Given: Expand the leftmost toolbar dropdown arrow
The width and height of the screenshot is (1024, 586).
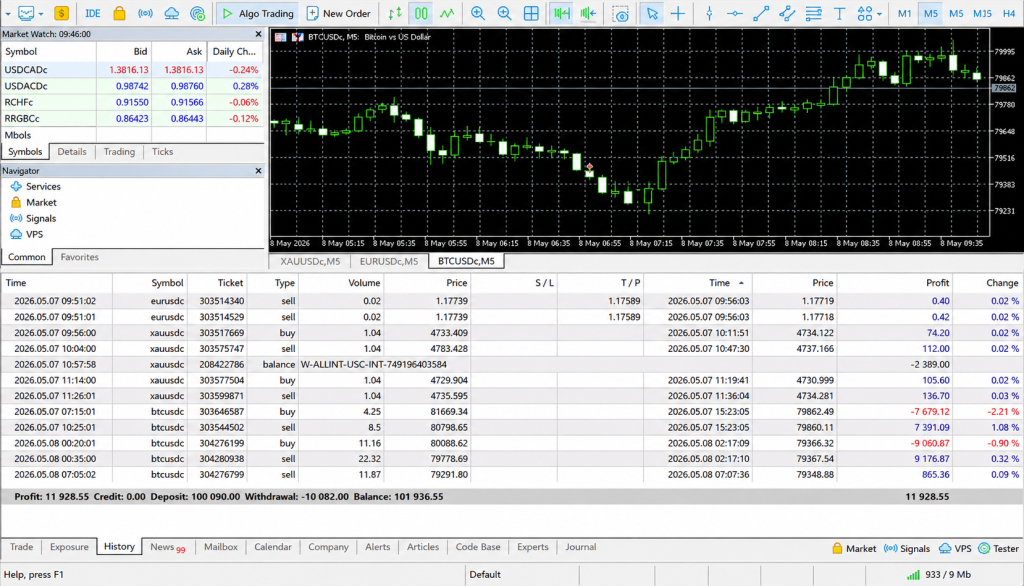Looking at the screenshot, I should [7, 14].
